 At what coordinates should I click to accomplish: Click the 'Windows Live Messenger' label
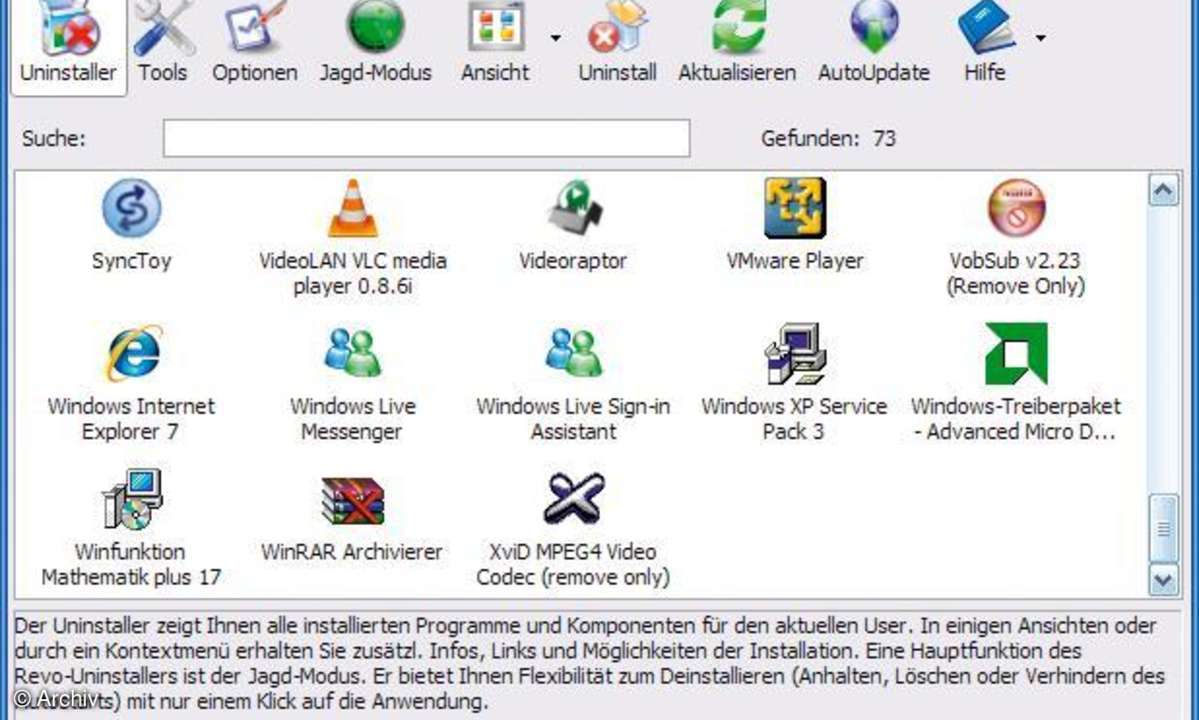point(353,419)
